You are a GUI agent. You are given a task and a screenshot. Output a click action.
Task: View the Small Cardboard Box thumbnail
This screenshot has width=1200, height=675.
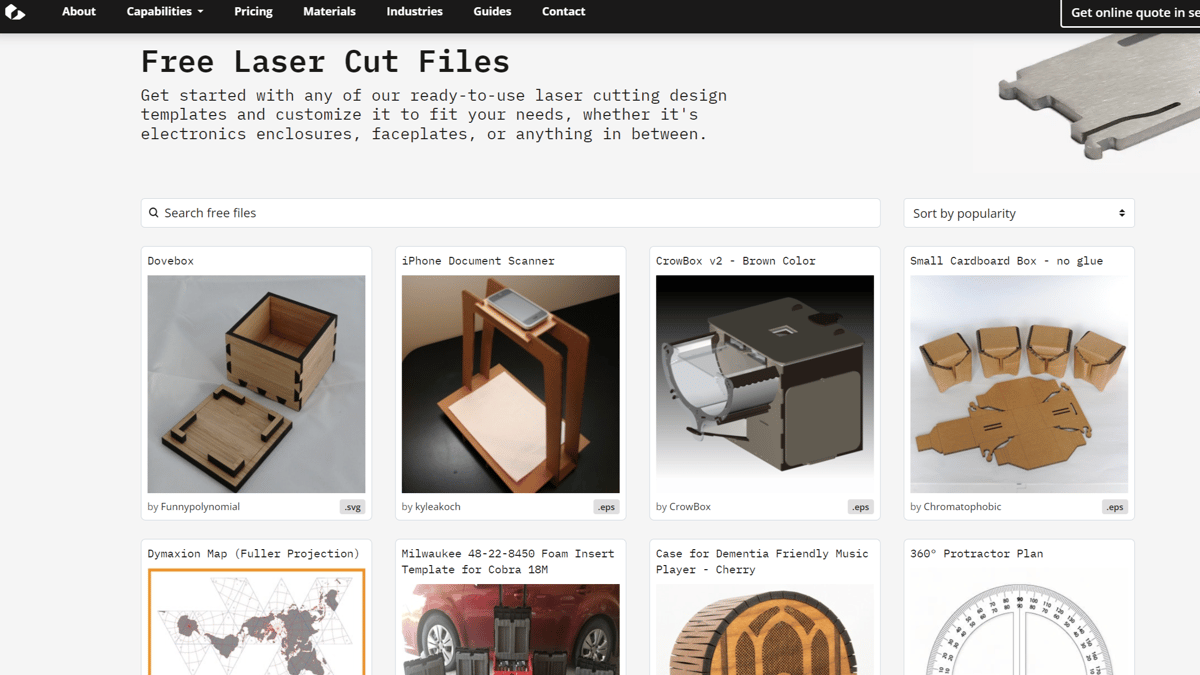point(1019,384)
